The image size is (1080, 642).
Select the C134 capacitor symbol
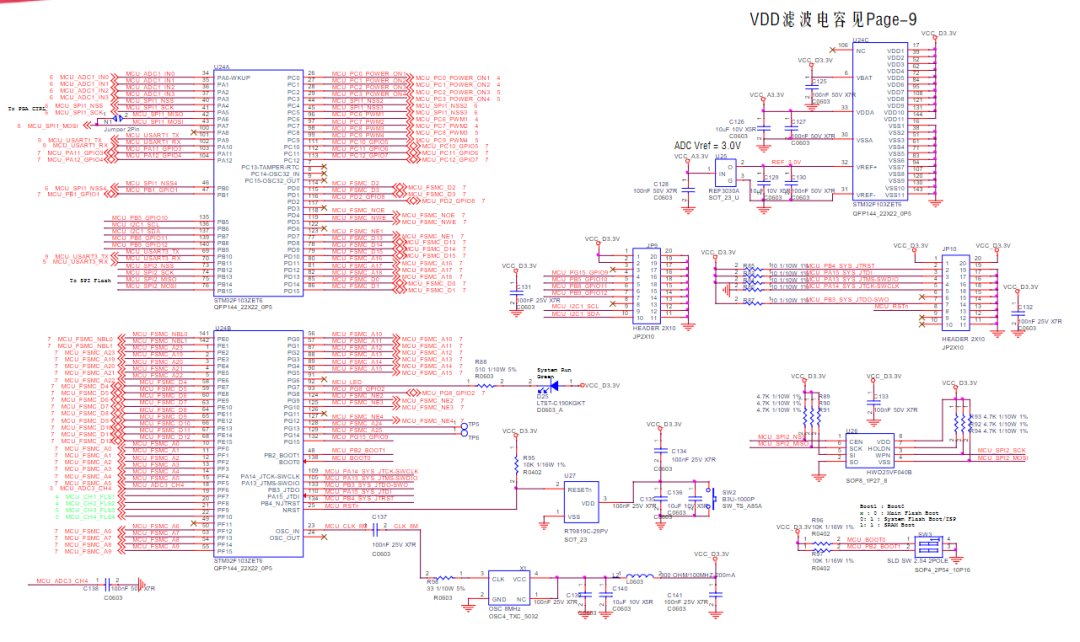[661, 451]
